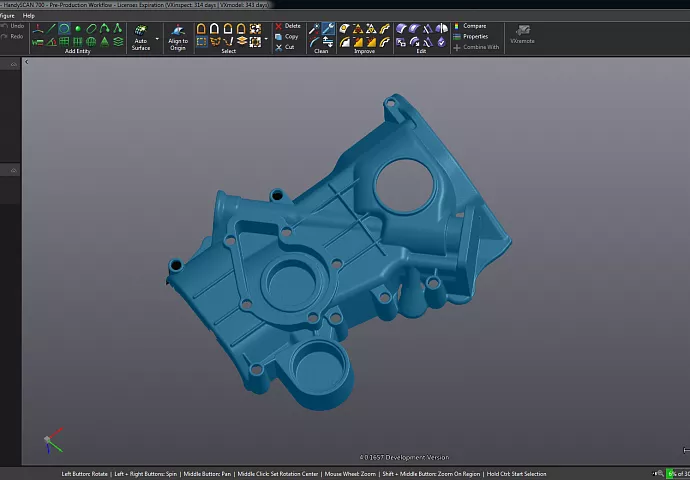Click the Undo button
690x480 pixels.
point(12,26)
